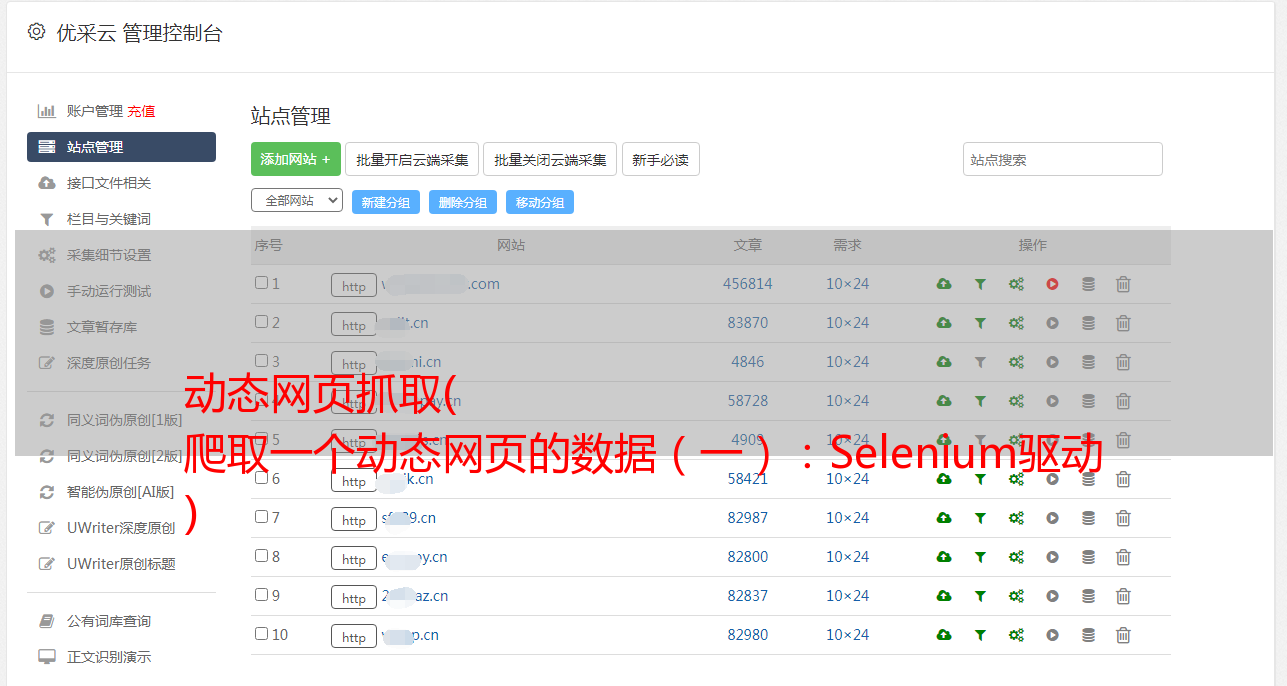Run play icon in the 82800 row
Viewport: 1287px width, 686px height.
1052,557
